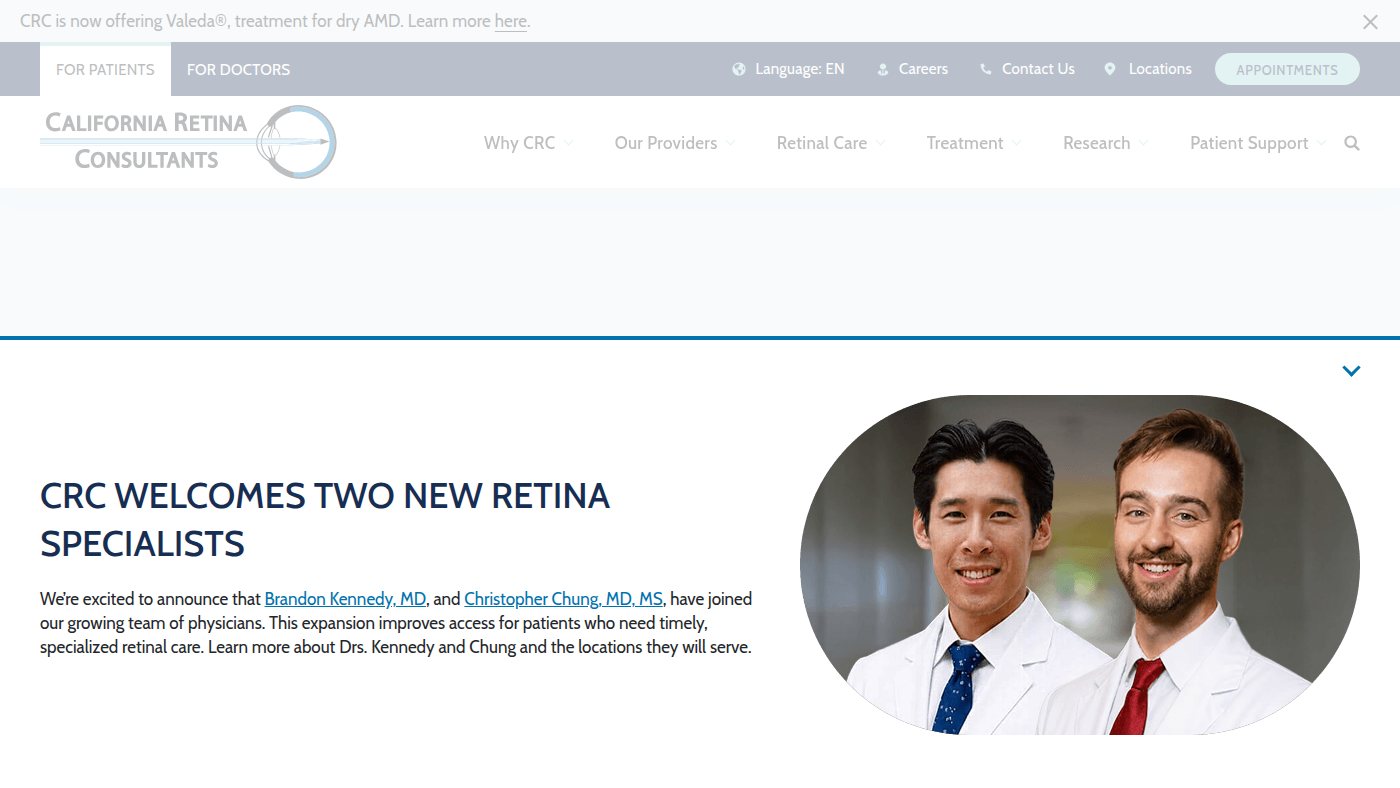
Task: Click the California Retina Consultants logo
Action: pos(188,142)
